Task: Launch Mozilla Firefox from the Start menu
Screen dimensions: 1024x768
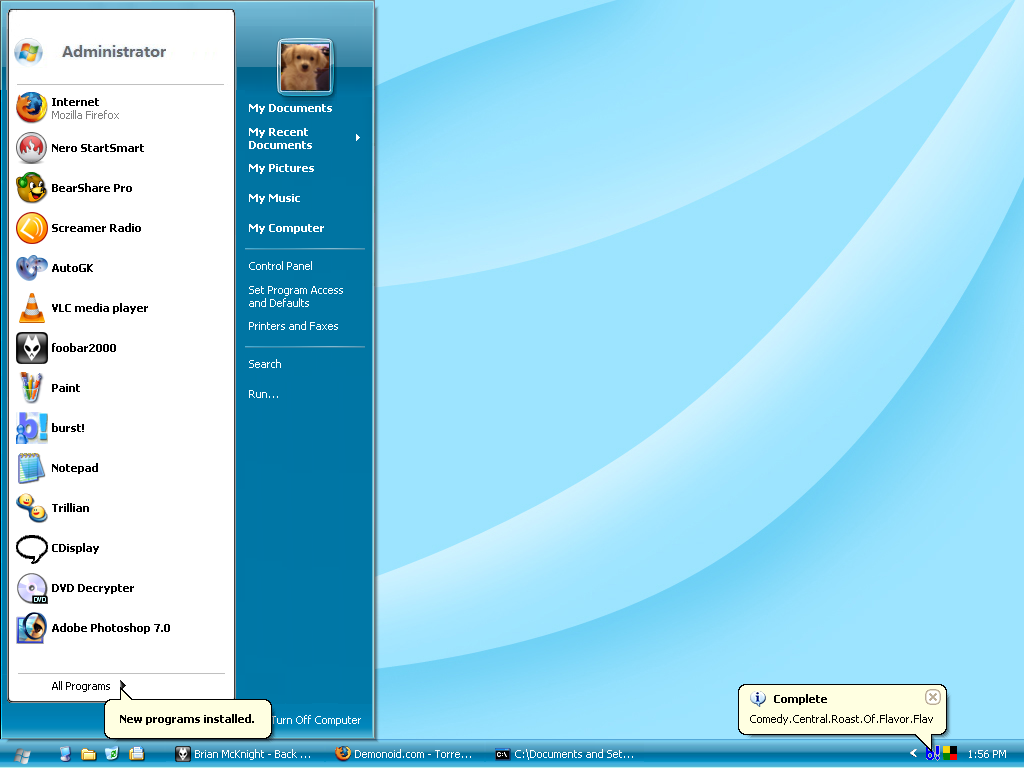Action: 121,108
